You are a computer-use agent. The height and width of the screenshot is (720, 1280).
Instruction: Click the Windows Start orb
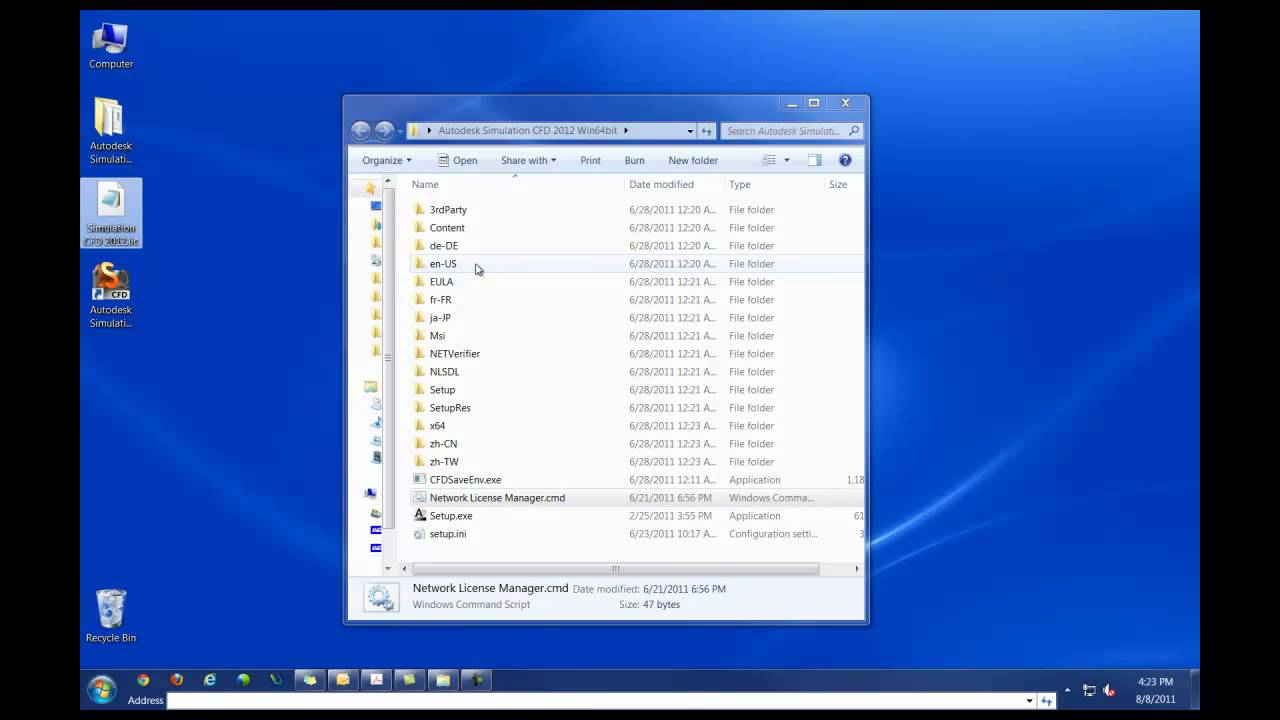click(101, 688)
